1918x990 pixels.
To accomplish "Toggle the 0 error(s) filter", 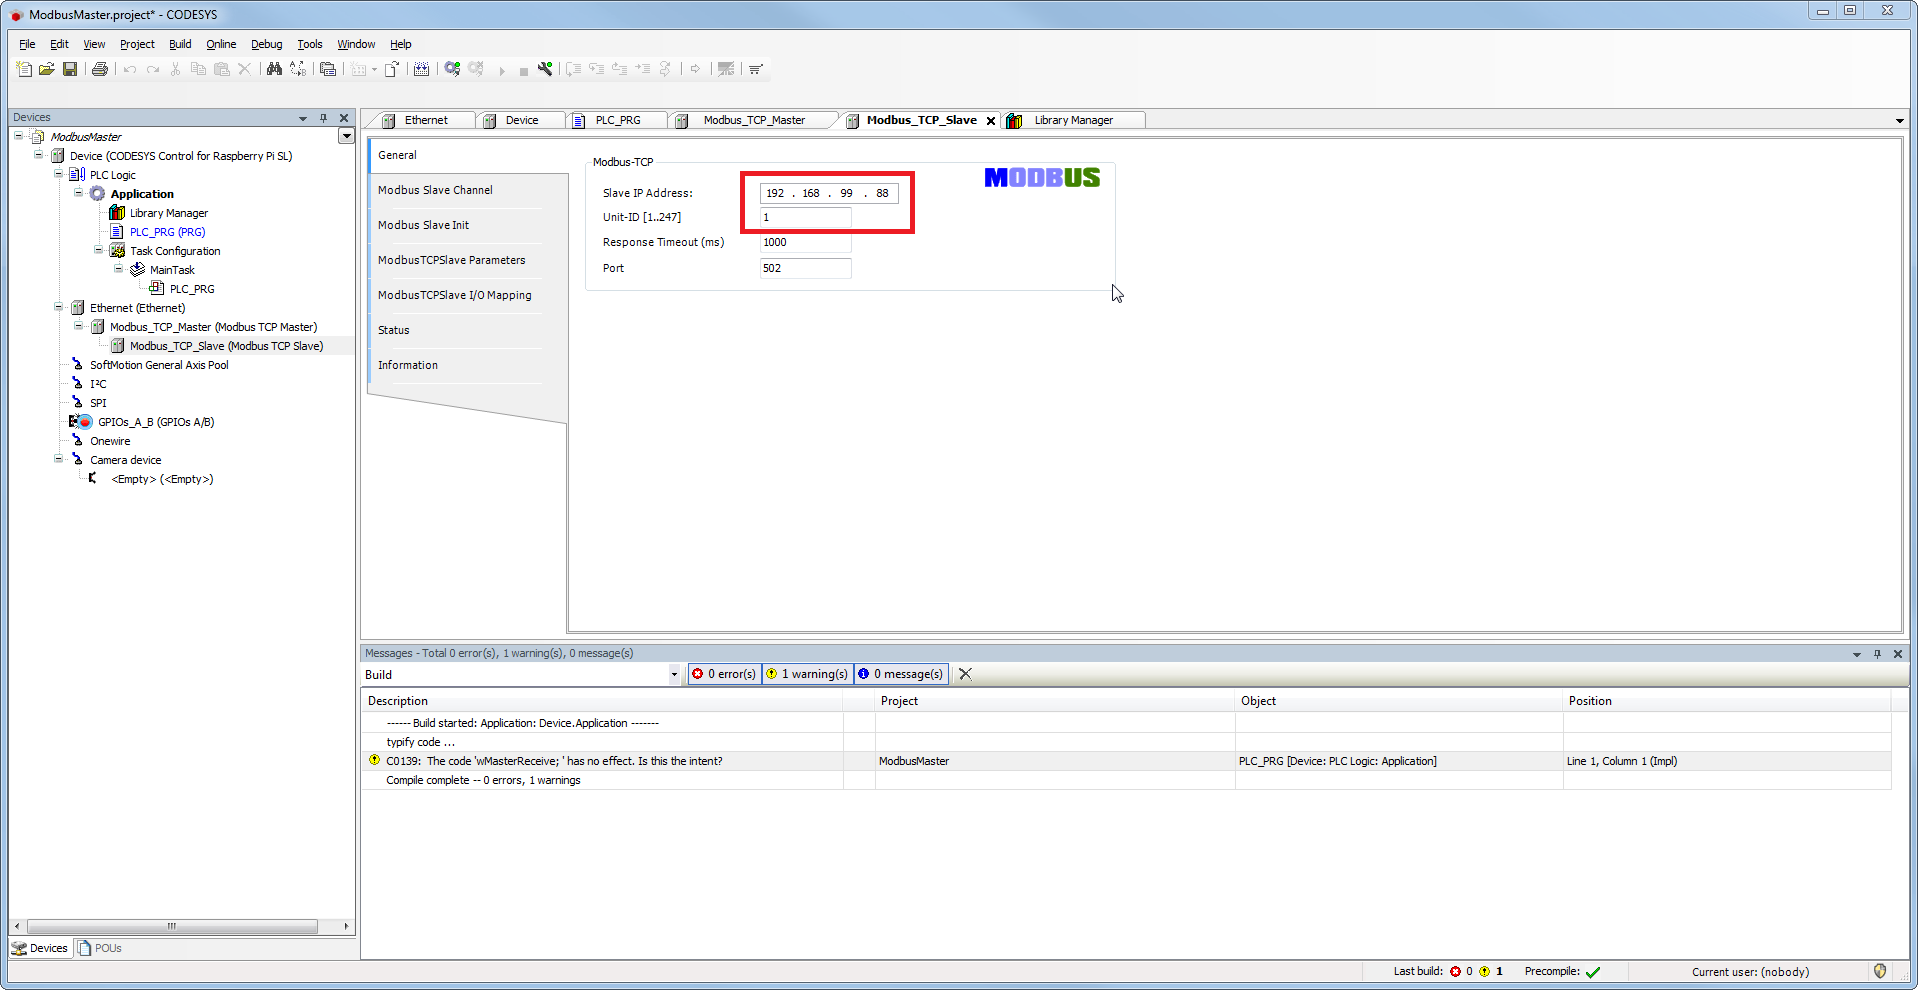I will click(725, 674).
